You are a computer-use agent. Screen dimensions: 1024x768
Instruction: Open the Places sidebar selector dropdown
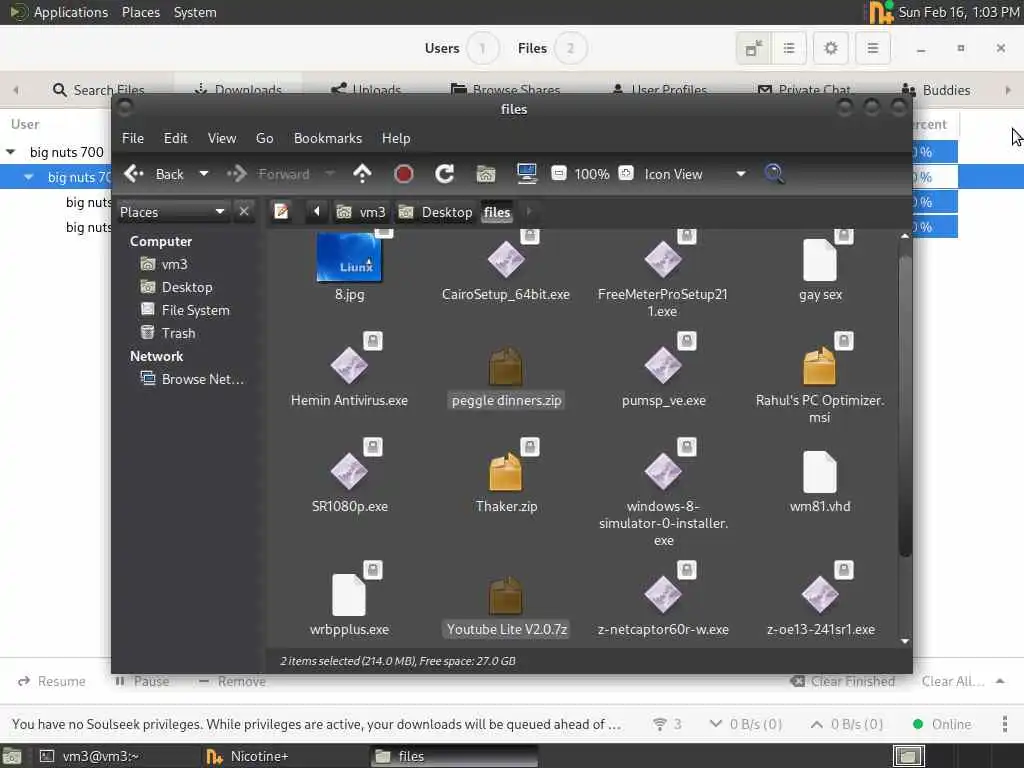[172, 212]
